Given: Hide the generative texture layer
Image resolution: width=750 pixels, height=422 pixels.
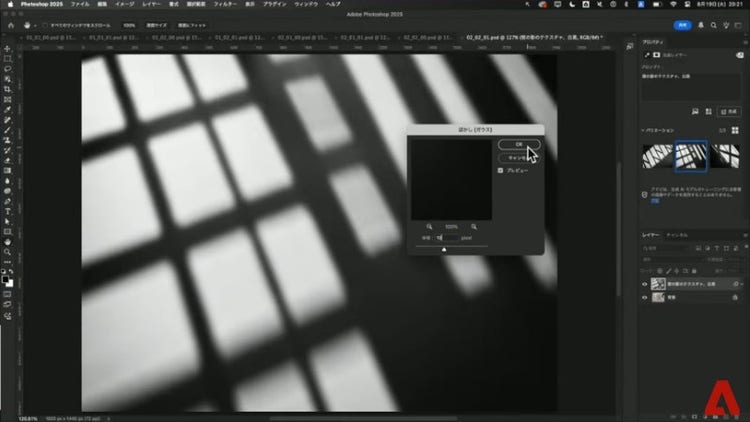Looking at the screenshot, I should [645, 284].
